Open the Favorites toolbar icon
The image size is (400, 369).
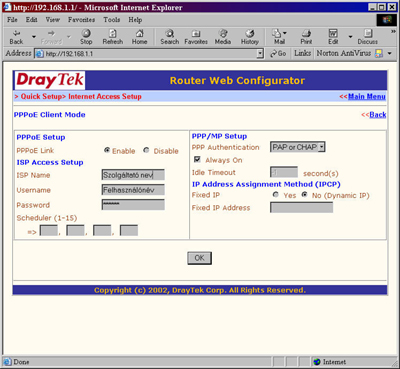point(196,33)
